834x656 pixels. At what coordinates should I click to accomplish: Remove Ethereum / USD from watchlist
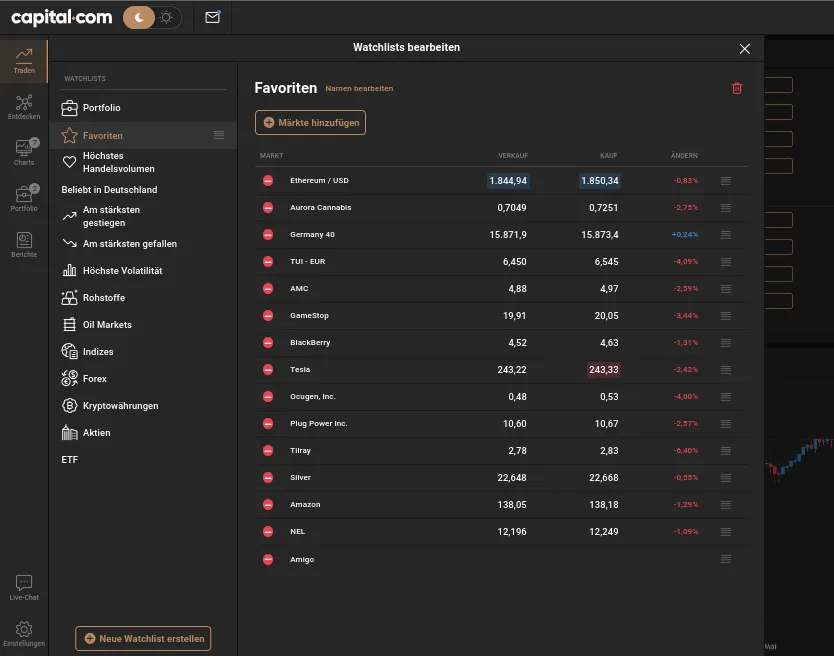268,181
